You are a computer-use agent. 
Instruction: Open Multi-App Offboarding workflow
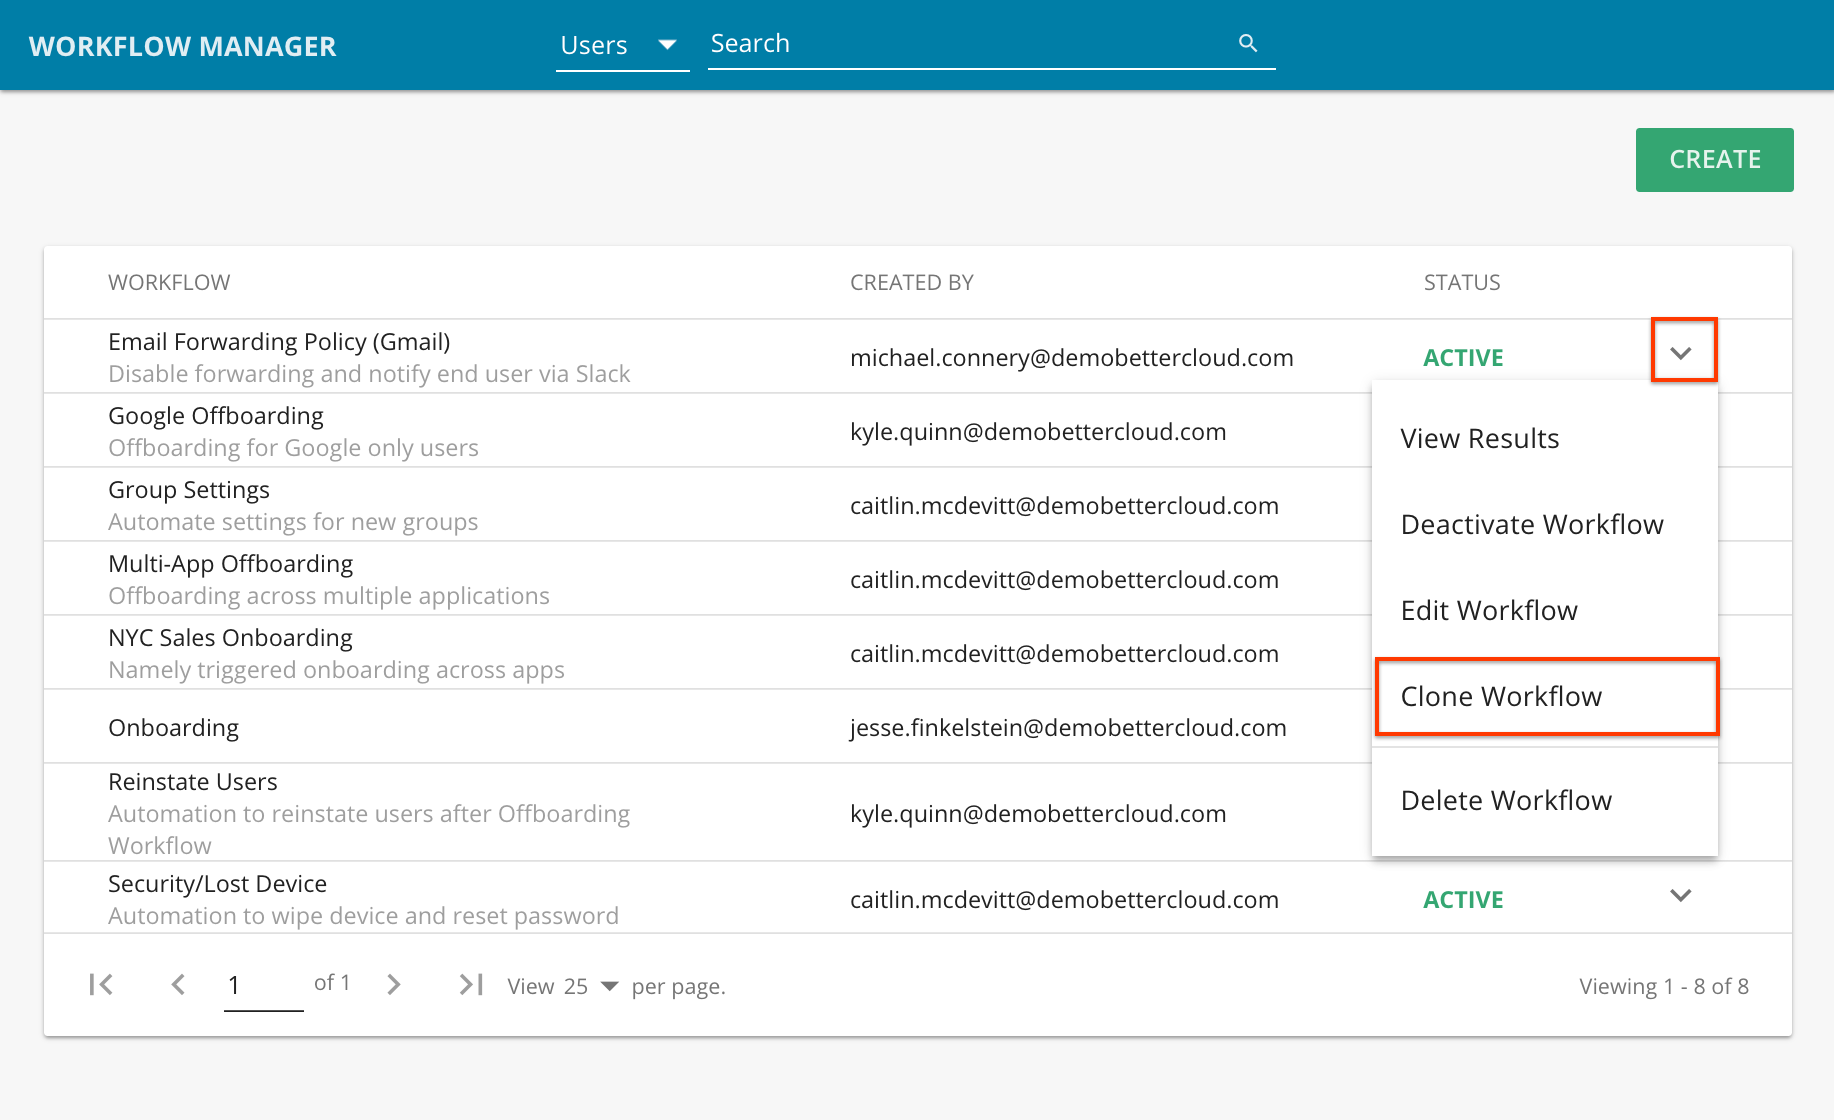(x=231, y=564)
